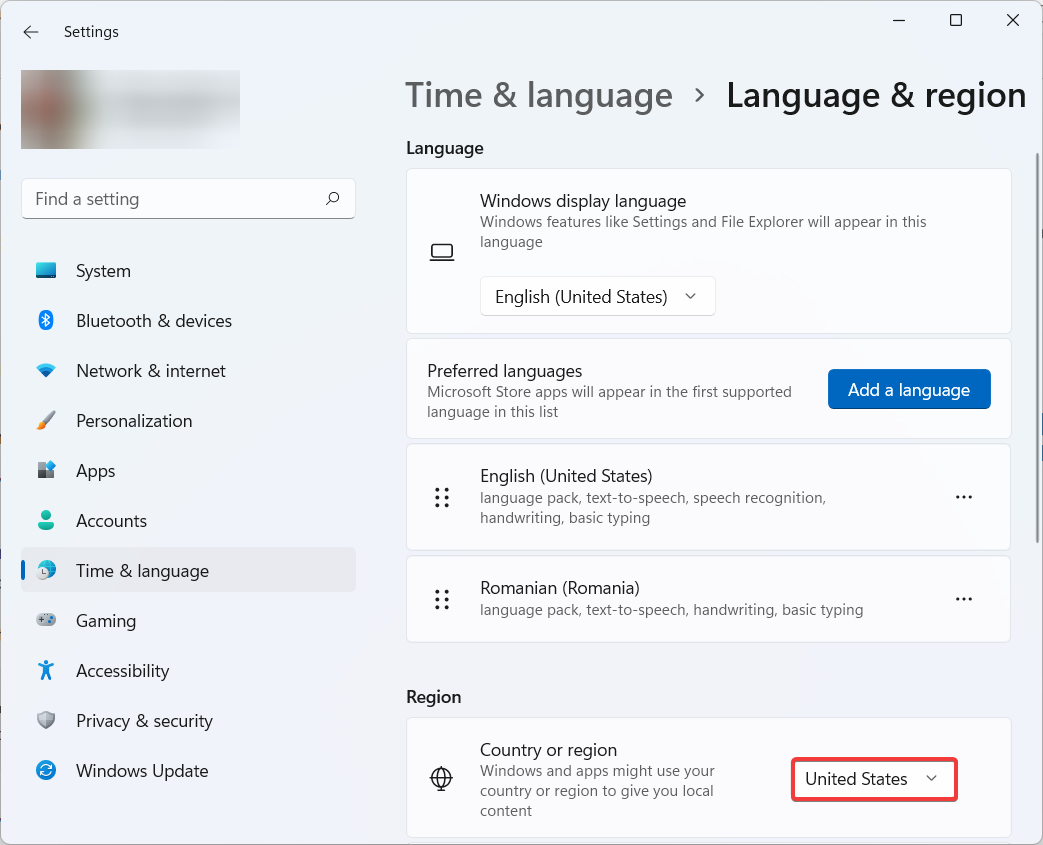The height and width of the screenshot is (845, 1043).
Task: Open more options for English (United States)
Action: [963, 497]
